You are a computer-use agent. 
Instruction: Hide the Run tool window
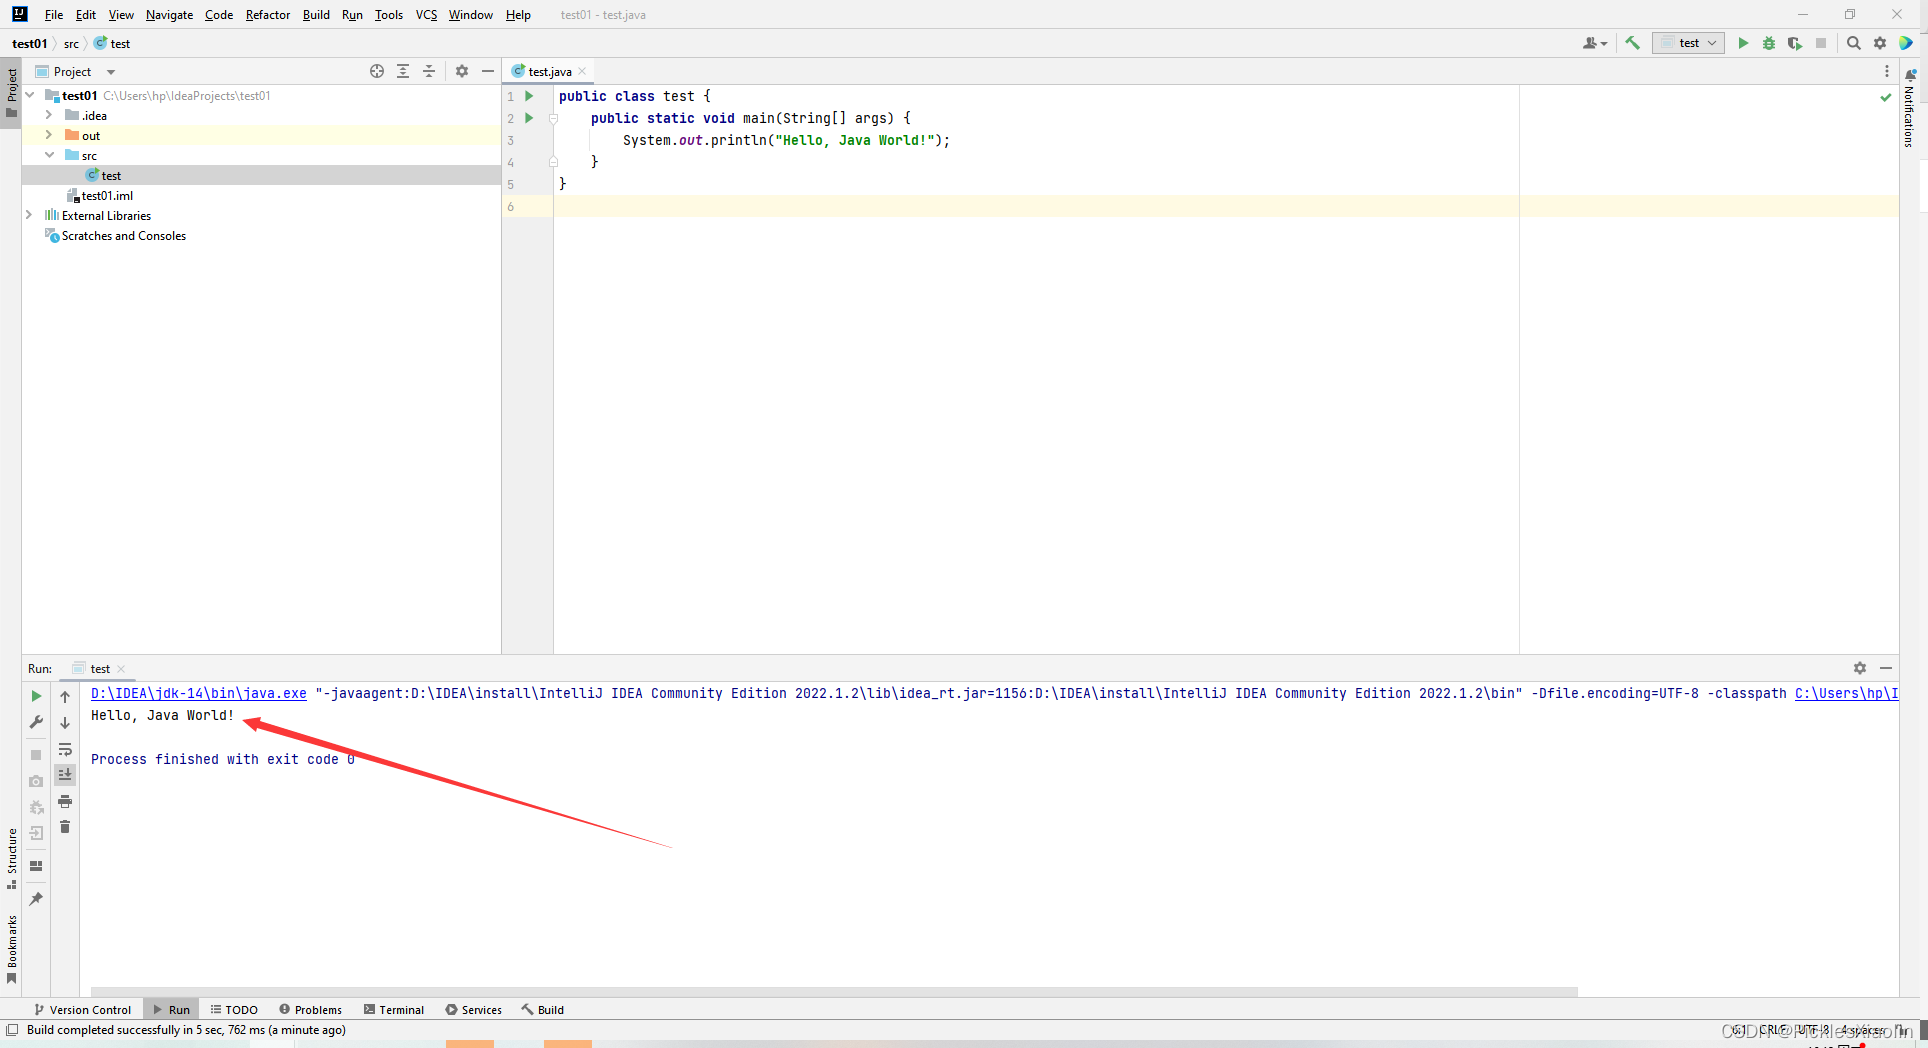tap(1886, 668)
